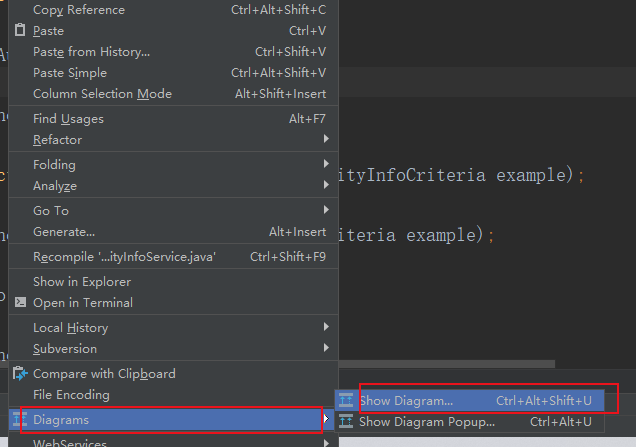636x447 pixels.
Task: Open the Go To submenu entry
Action: (x=174, y=211)
